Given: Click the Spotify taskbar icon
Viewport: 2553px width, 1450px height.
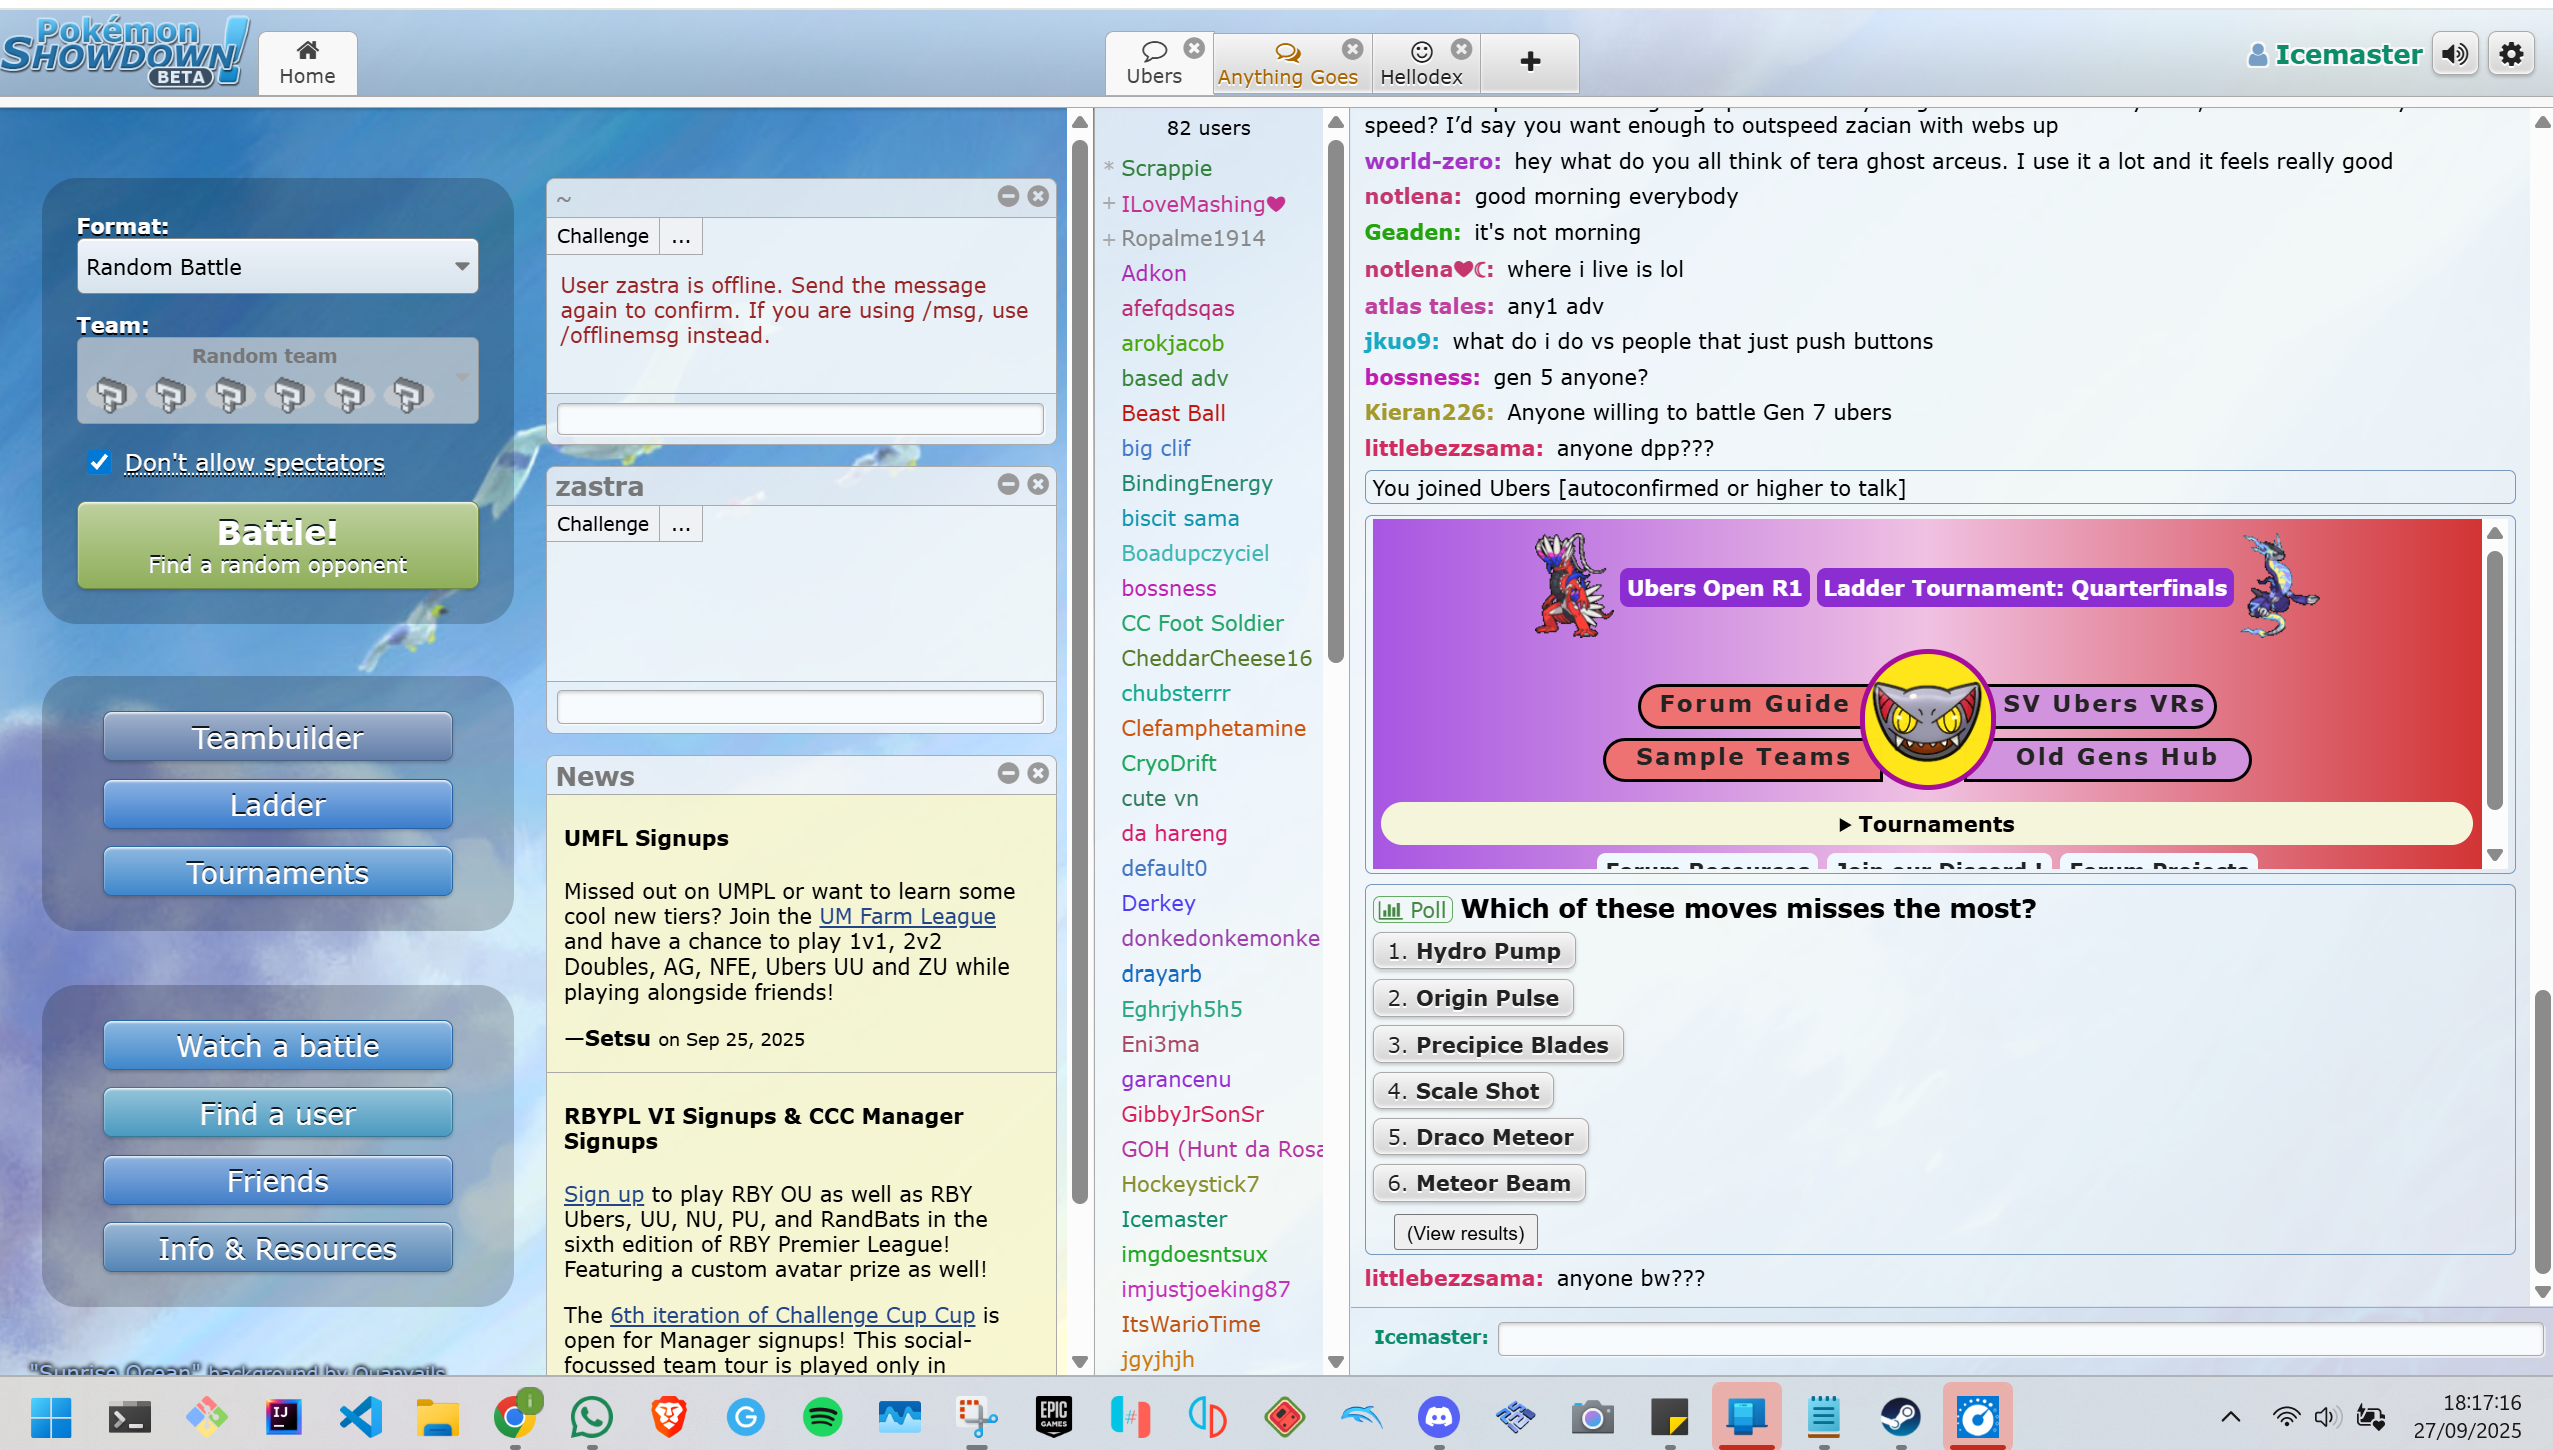Looking at the screenshot, I should [x=822, y=1416].
